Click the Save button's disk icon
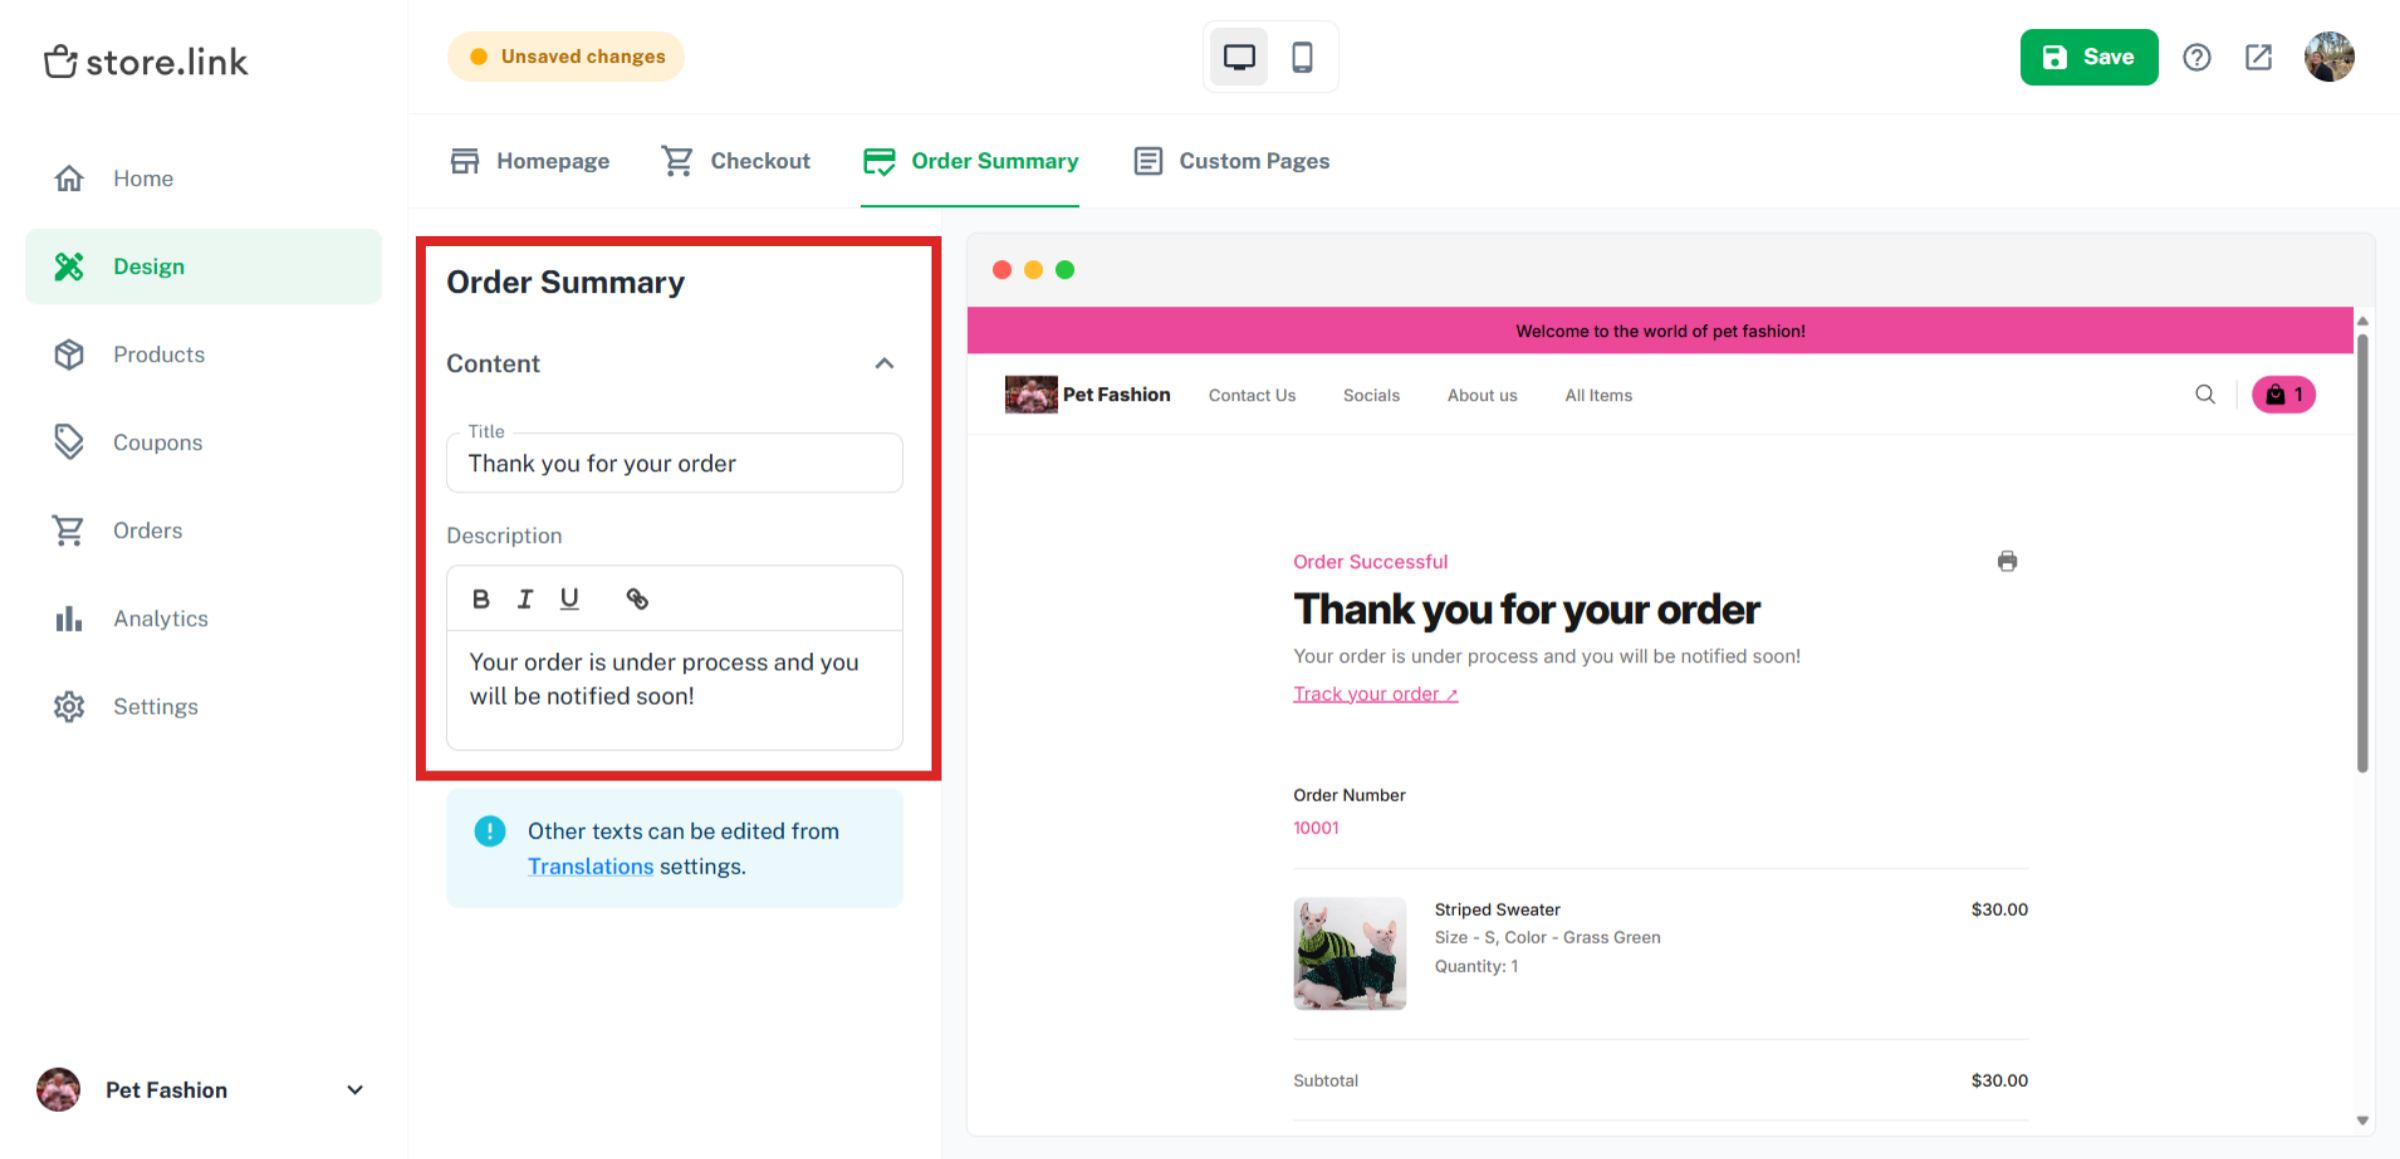 (x=2054, y=57)
